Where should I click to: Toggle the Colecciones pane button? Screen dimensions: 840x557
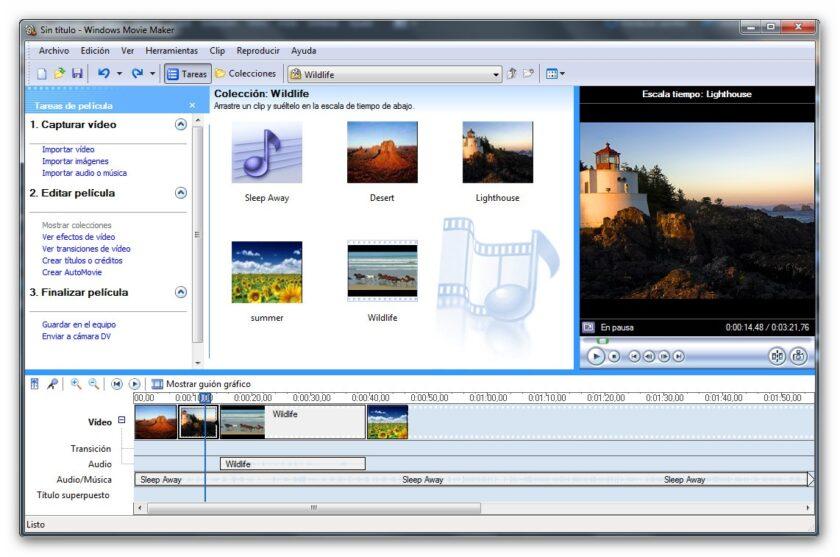(x=245, y=73)
